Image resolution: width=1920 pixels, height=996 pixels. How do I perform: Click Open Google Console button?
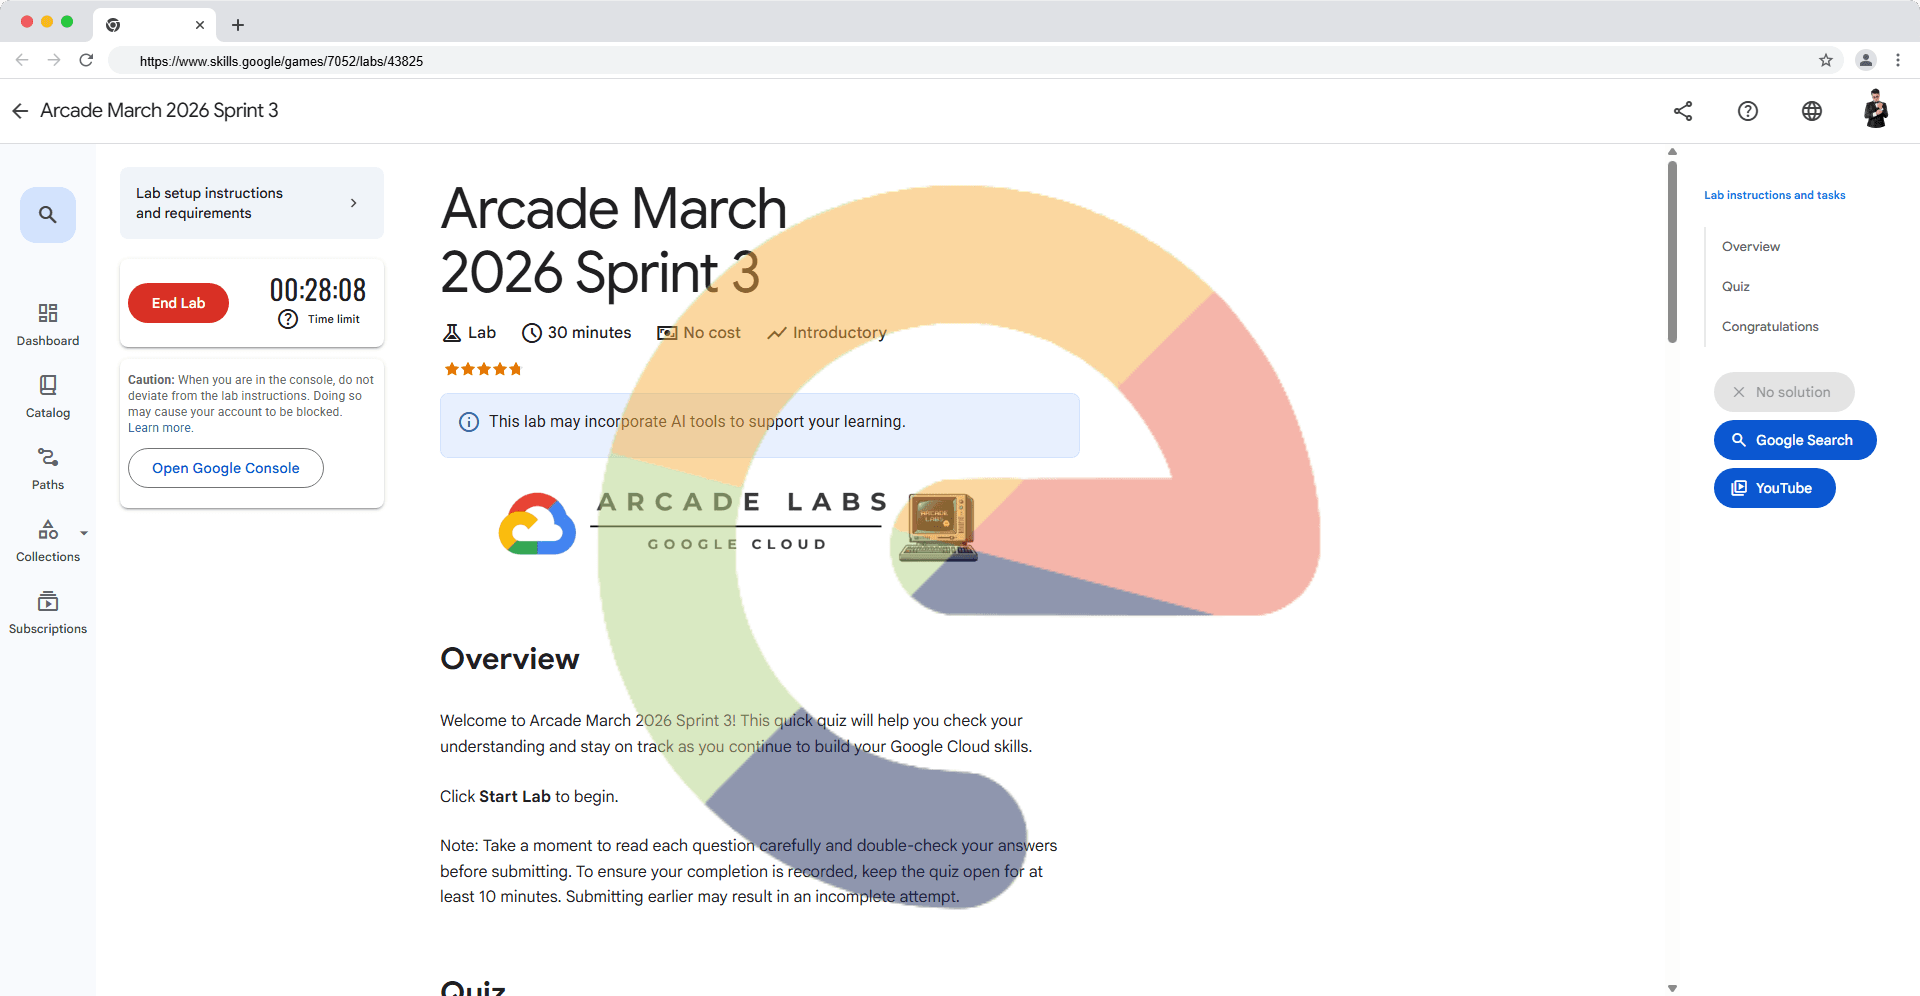[x=226, y=468]
